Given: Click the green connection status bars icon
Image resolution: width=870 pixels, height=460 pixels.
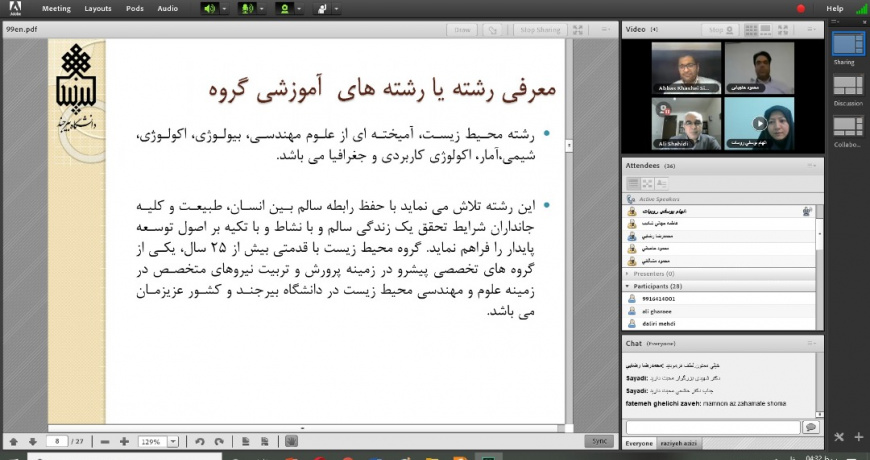Looking at the screenshot, I should click(861, 8).
